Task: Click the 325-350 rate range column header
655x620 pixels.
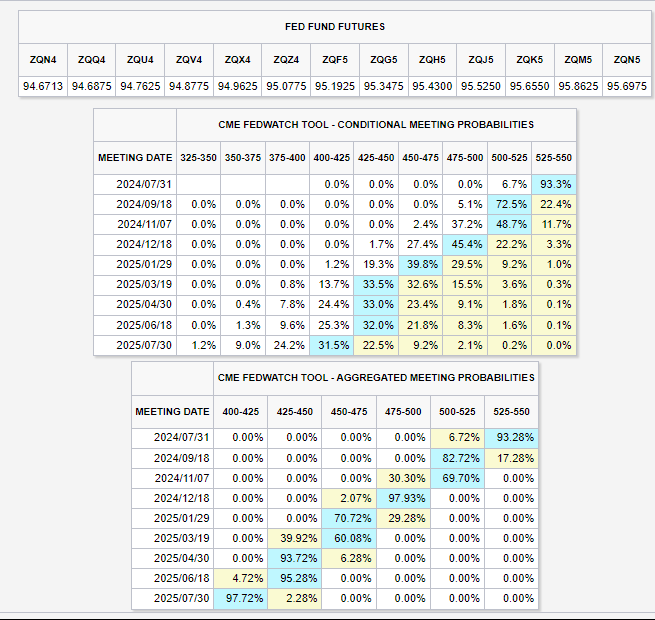Action: [x=198, y=158]
